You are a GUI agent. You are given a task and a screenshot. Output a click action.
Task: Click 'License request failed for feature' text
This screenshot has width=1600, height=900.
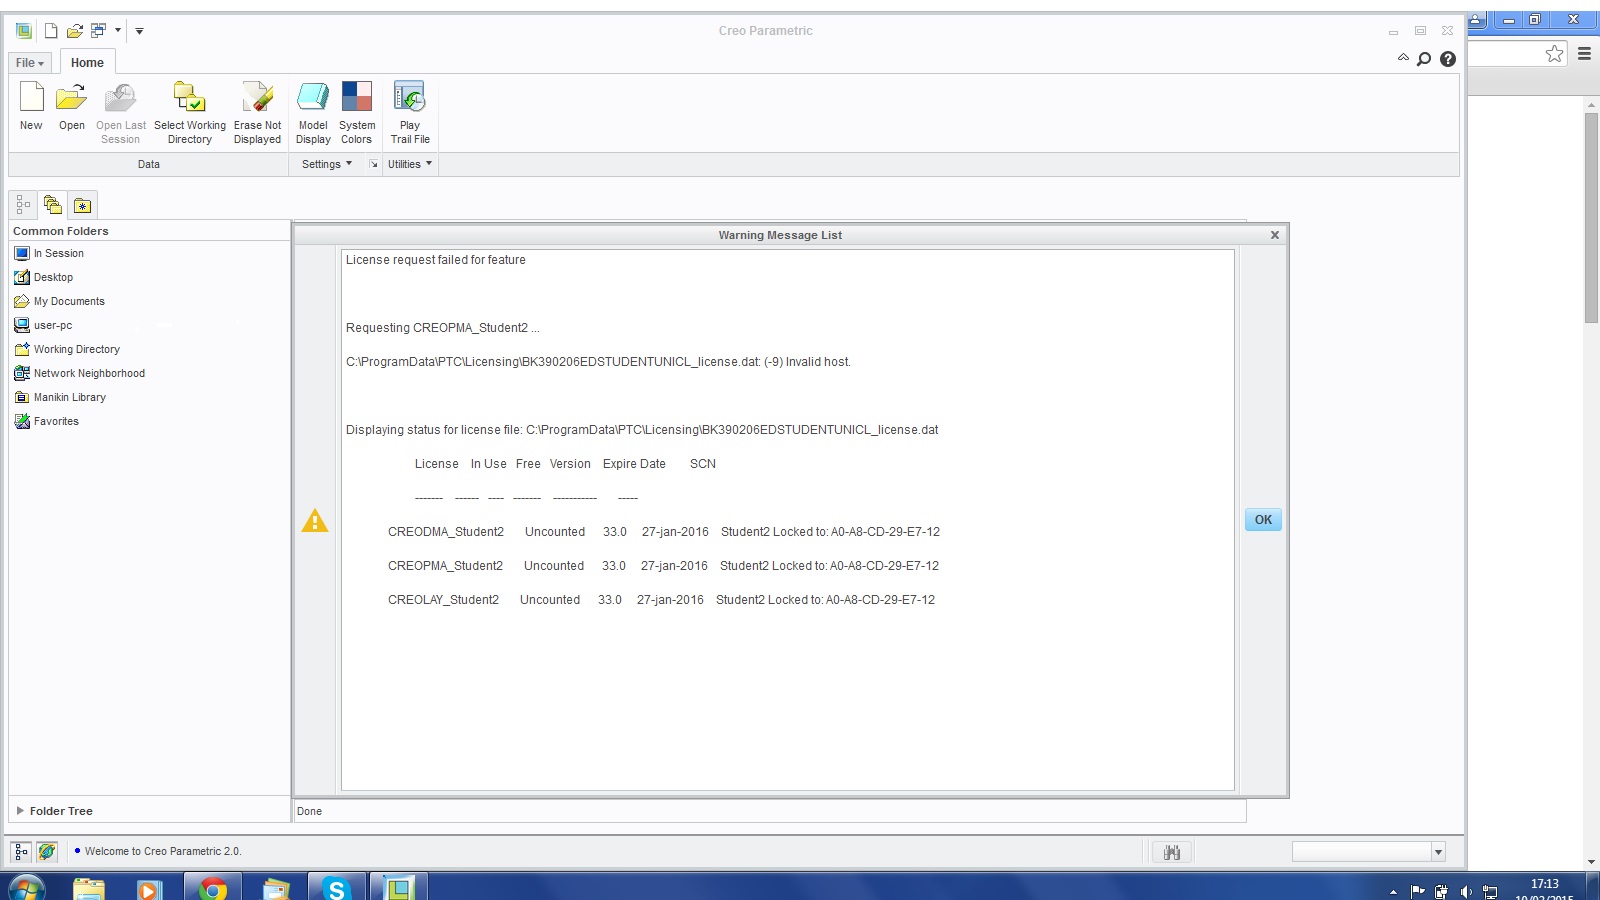point(436,260)
